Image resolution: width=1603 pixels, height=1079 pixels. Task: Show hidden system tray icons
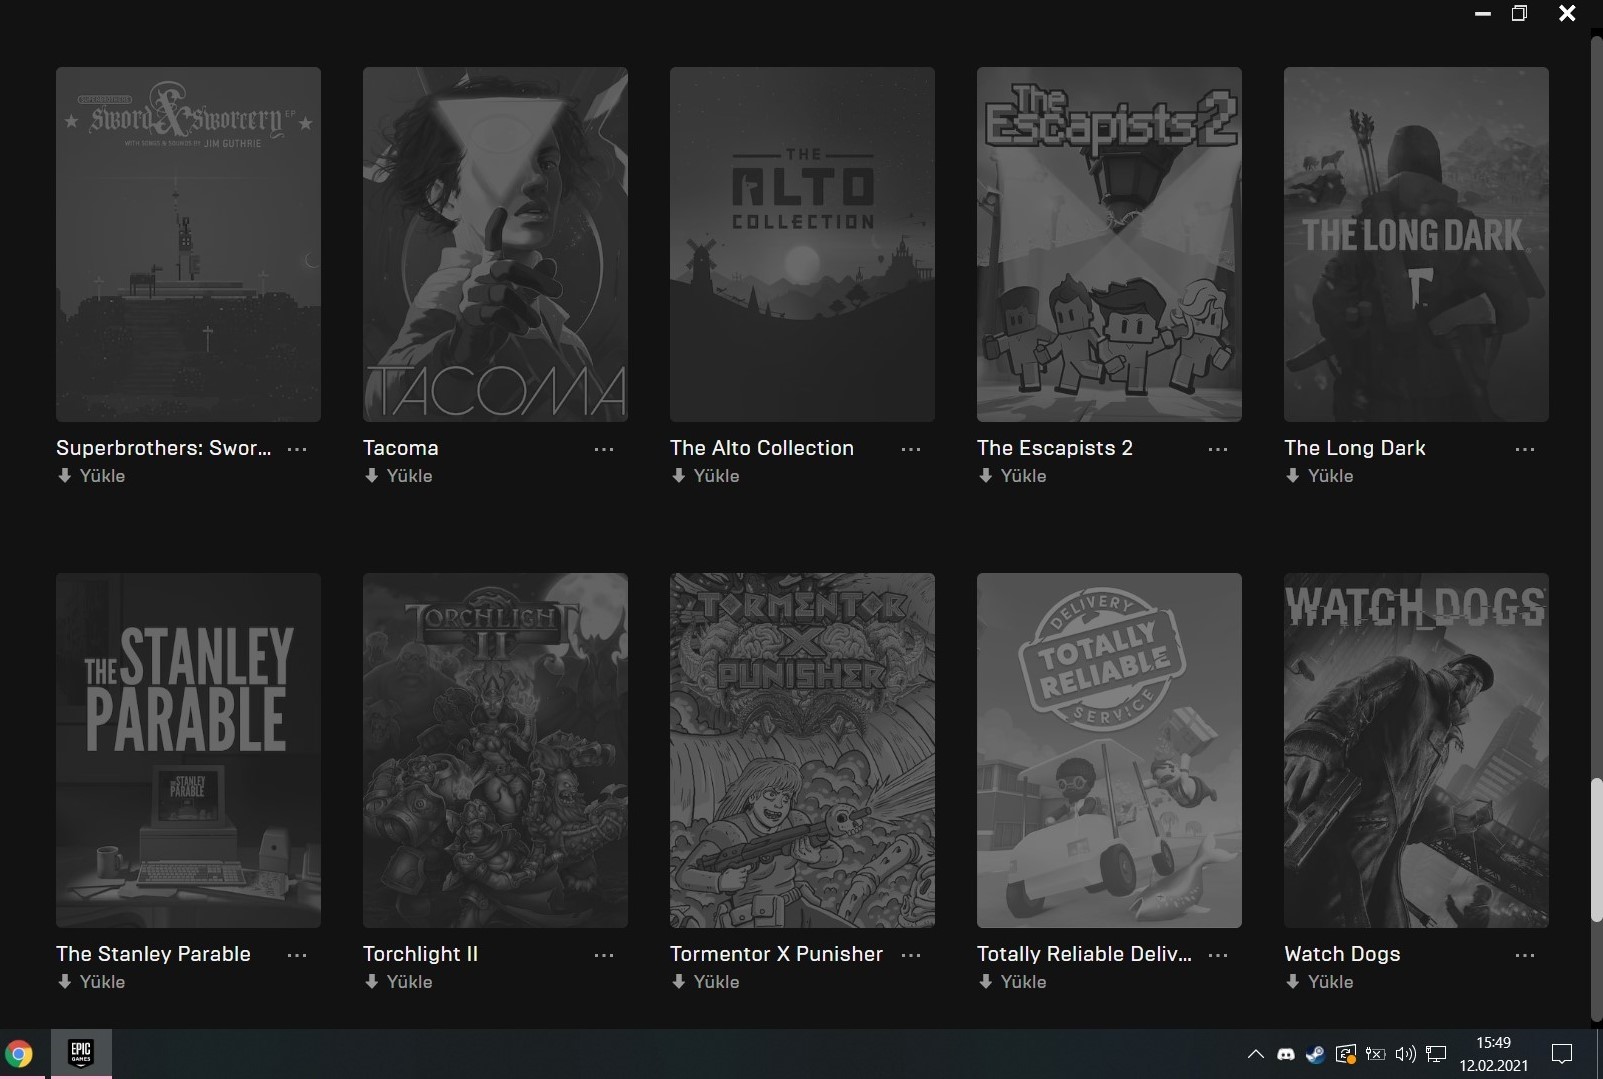(1255, 1054)
